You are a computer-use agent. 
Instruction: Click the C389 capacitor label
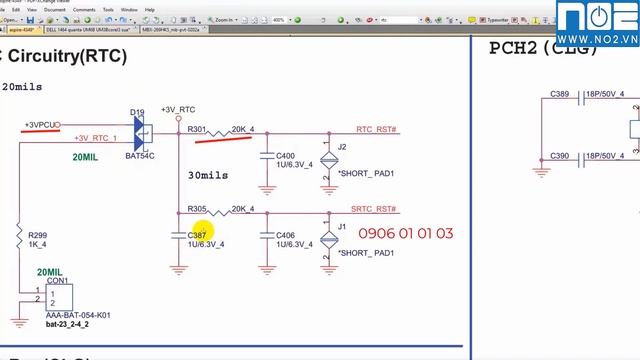[560, 94]
